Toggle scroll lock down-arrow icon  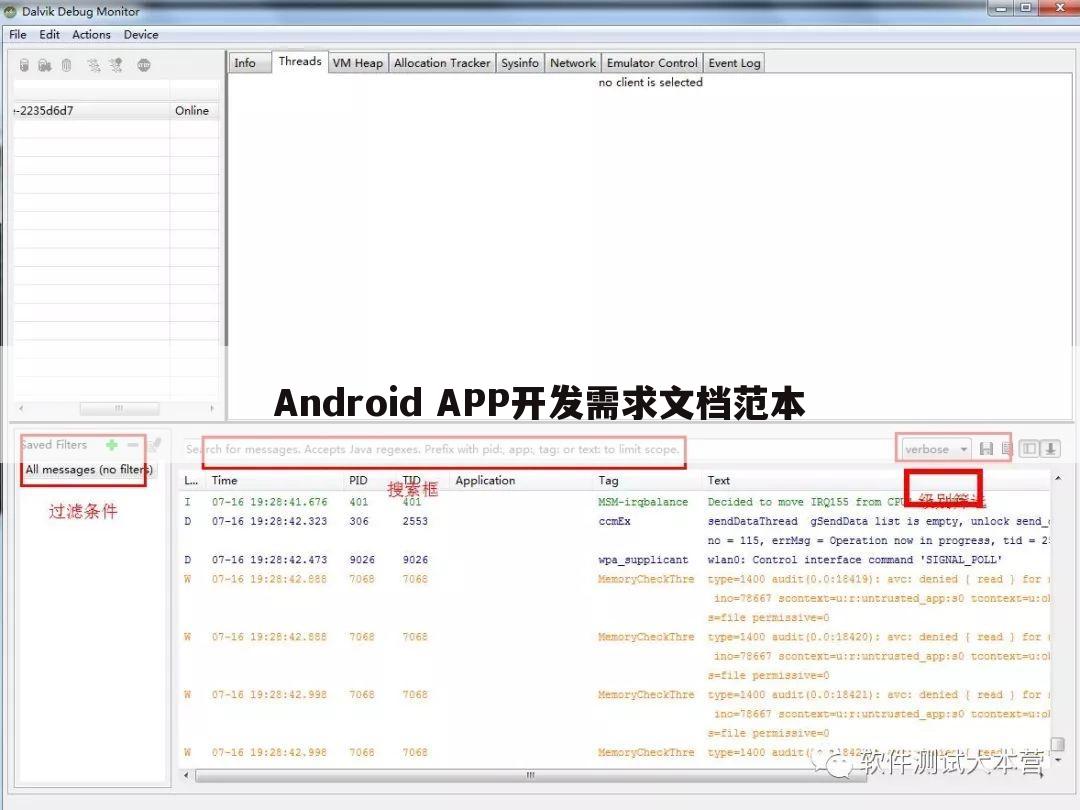pos(1050,449)
